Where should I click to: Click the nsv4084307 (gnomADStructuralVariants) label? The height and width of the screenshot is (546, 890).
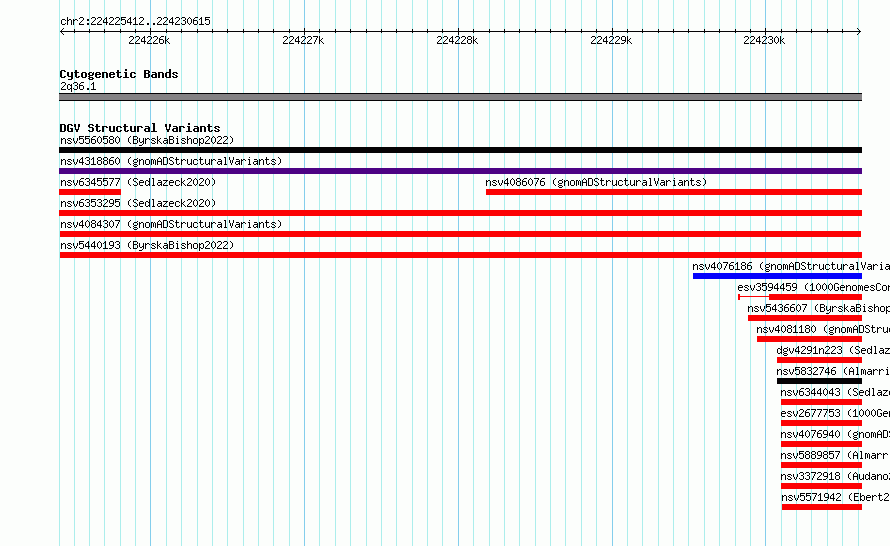tap(171, 224)
